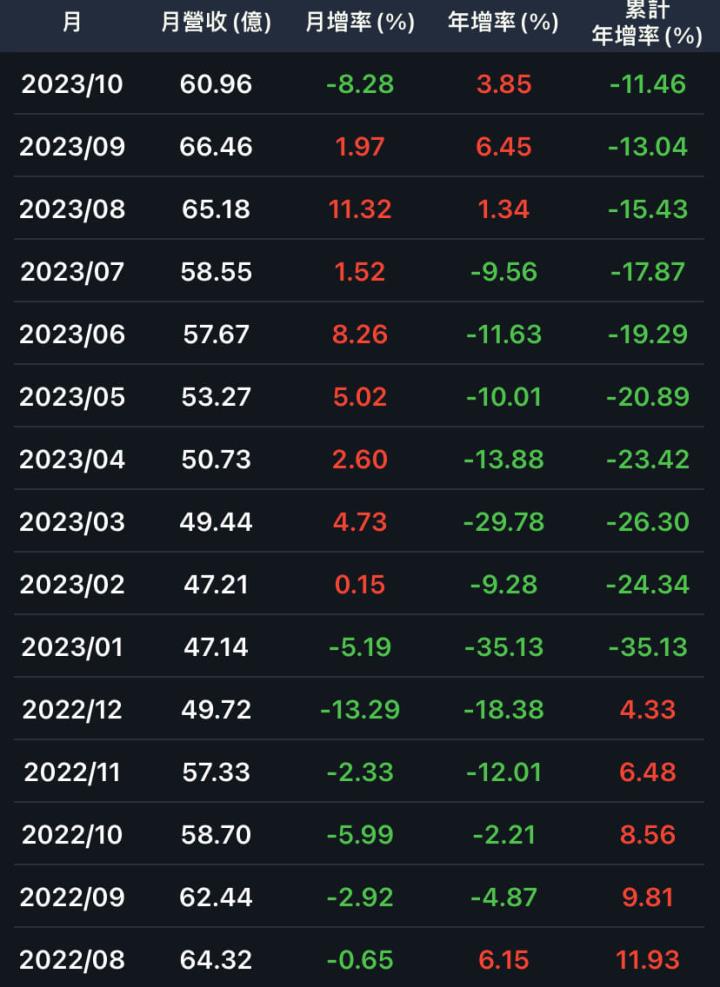Tap the 11.32 monthly growth value
Screen dimensions: 720x987
pyautogui.click(x=360, y=209)
